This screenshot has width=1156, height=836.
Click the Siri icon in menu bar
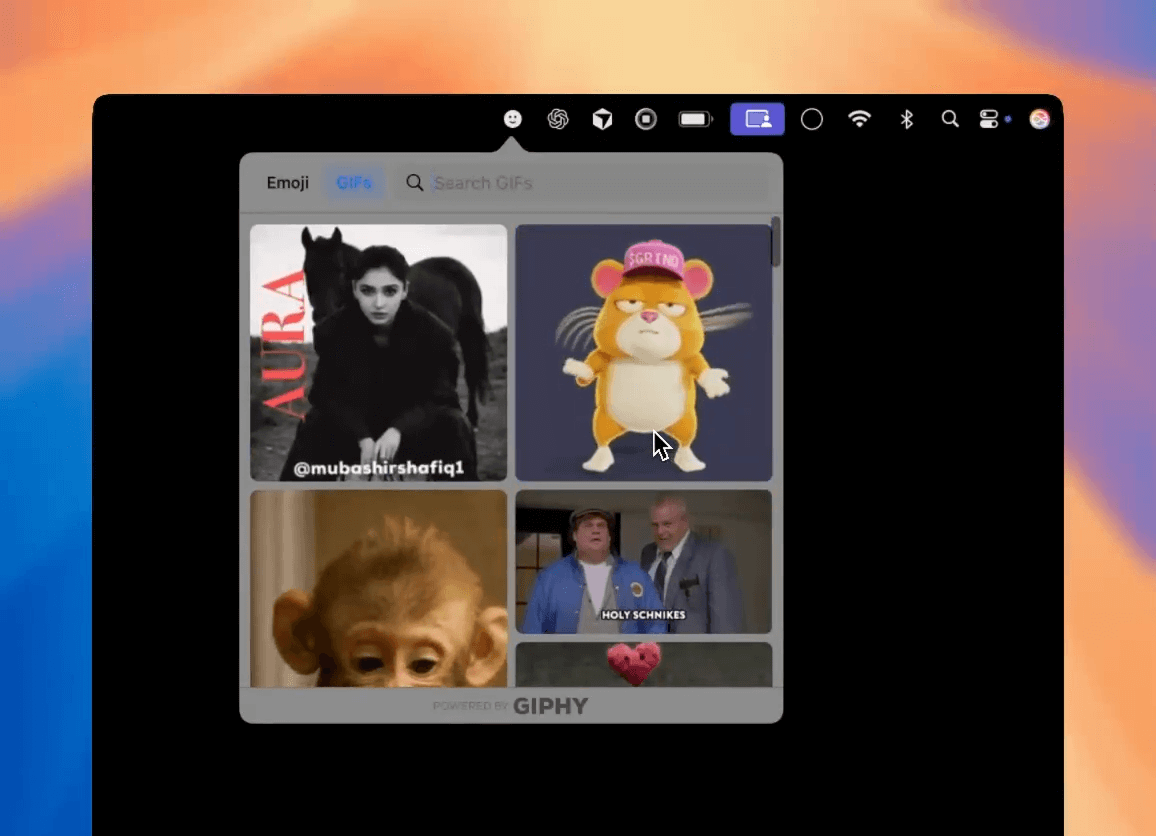(1040, 119)
